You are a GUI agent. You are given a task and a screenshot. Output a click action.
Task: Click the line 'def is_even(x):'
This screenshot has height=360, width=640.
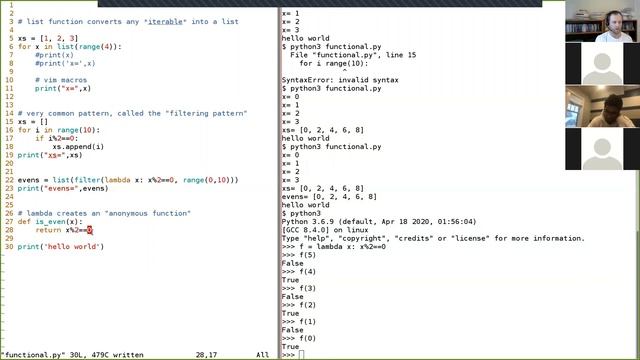[50, 222]
